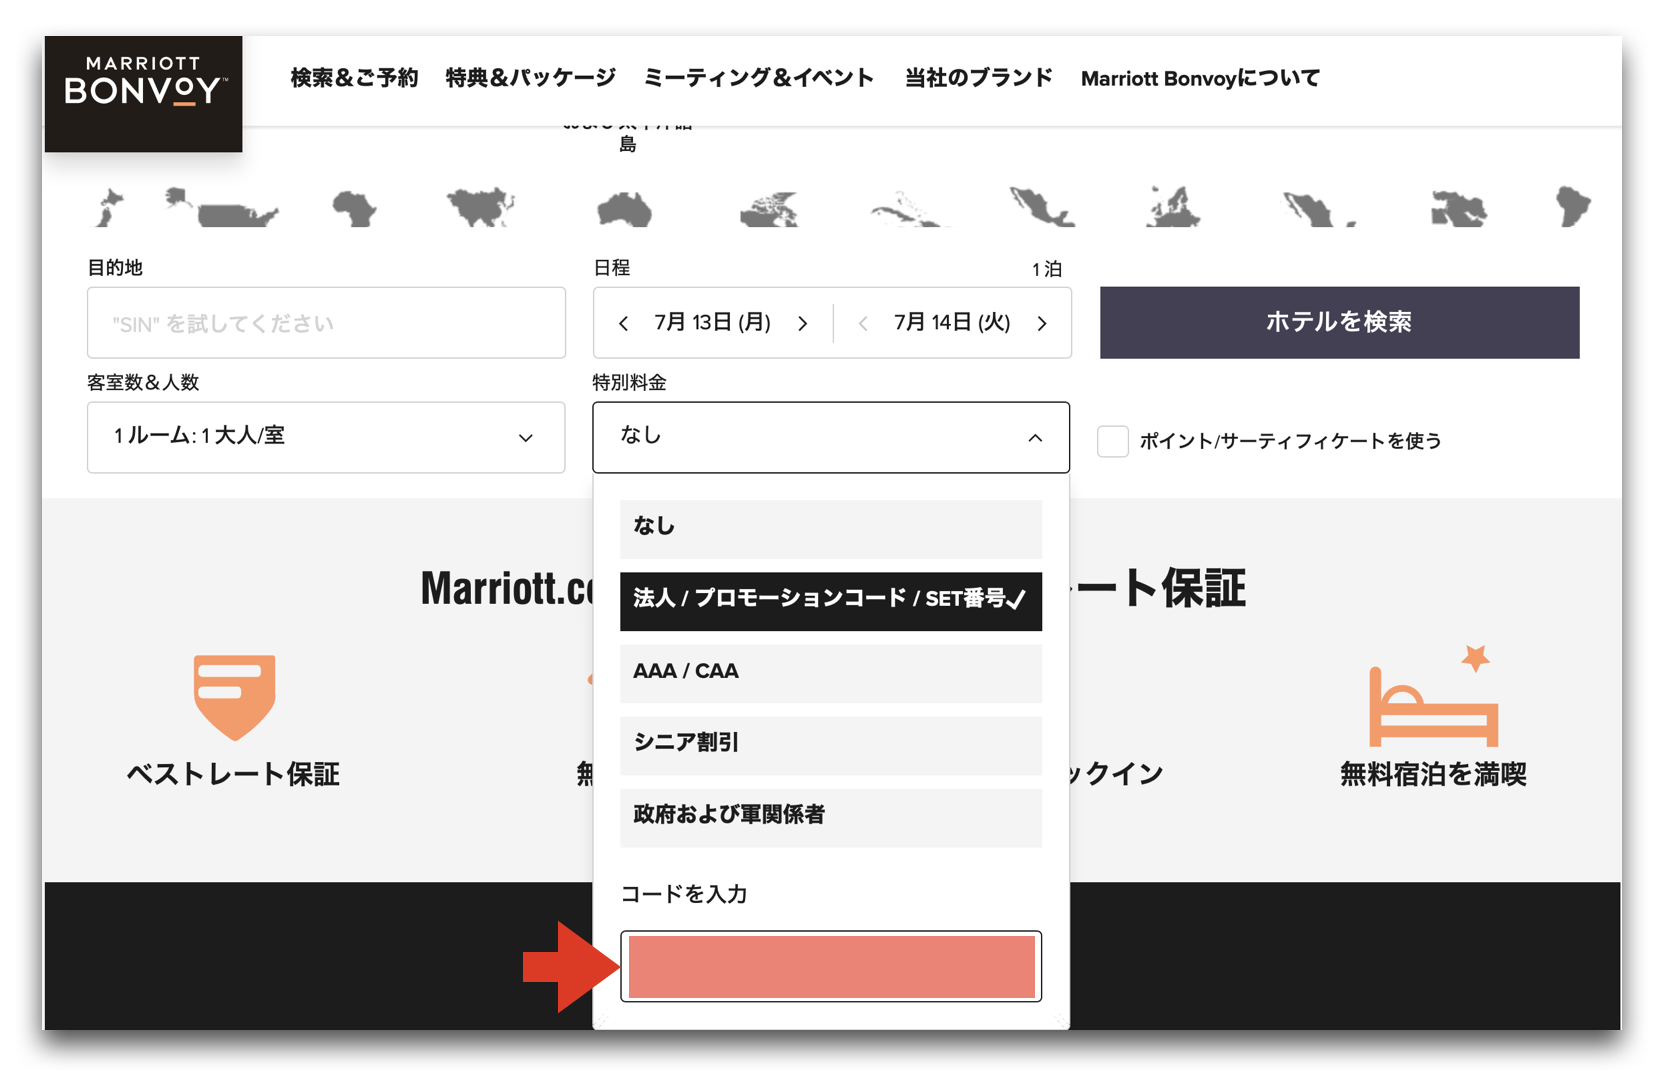Choose the Africa region map icon
Screen dimensions: 1656x1078
pyautogui.click(x=354, y=208)
